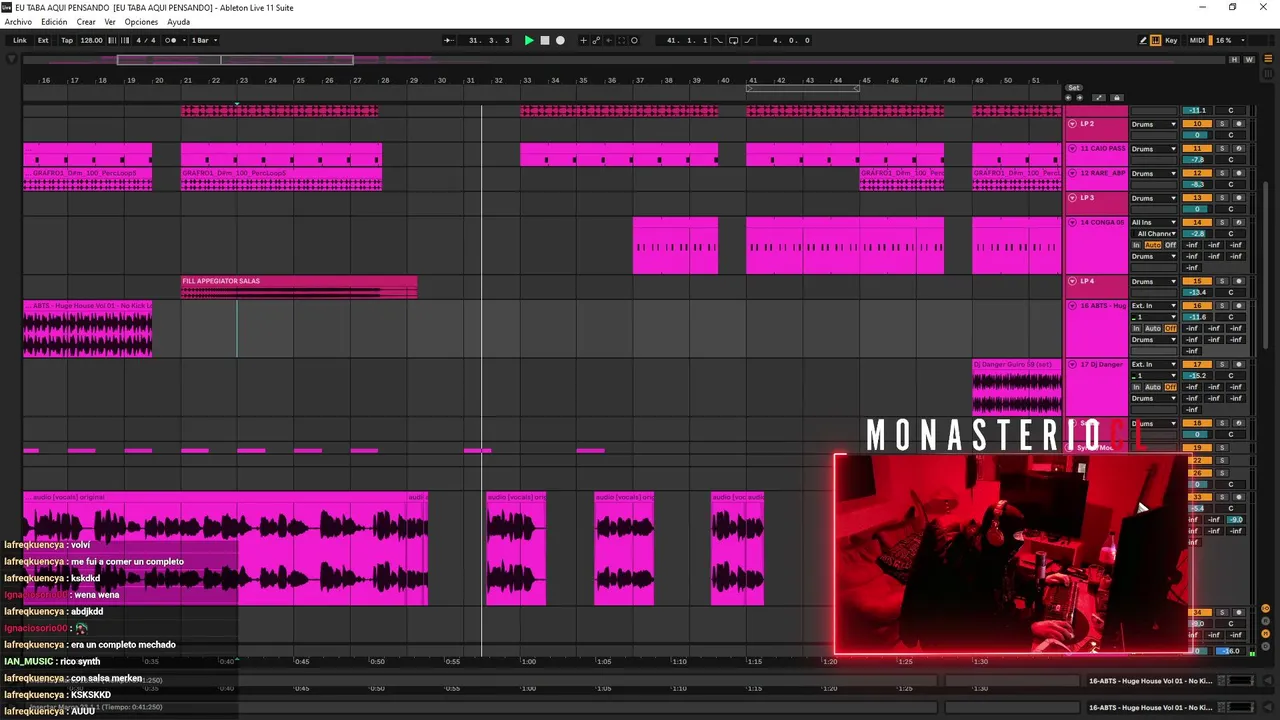Start playback with the Play button
The height and width of the screenshot is (720, 1280).
coord(529,40)
